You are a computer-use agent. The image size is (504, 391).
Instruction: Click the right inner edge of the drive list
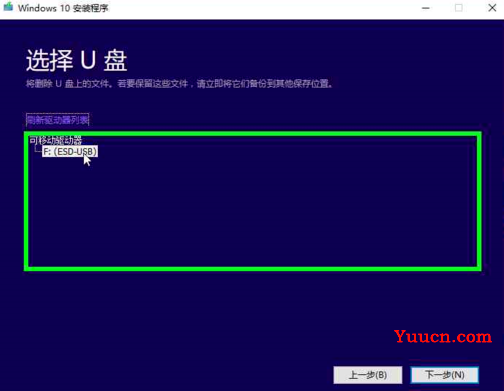pyautogui.click(x=475, y=202)
